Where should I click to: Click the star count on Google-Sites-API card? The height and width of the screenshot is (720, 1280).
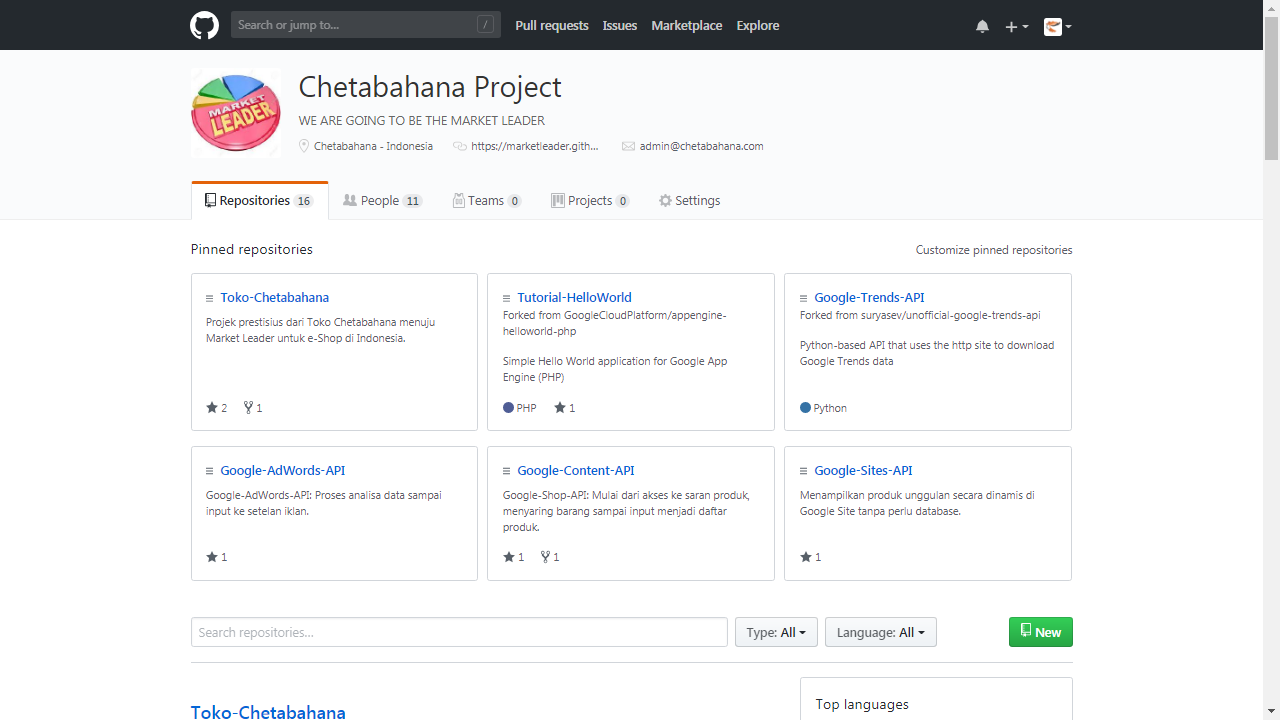[x=811, y=557]
